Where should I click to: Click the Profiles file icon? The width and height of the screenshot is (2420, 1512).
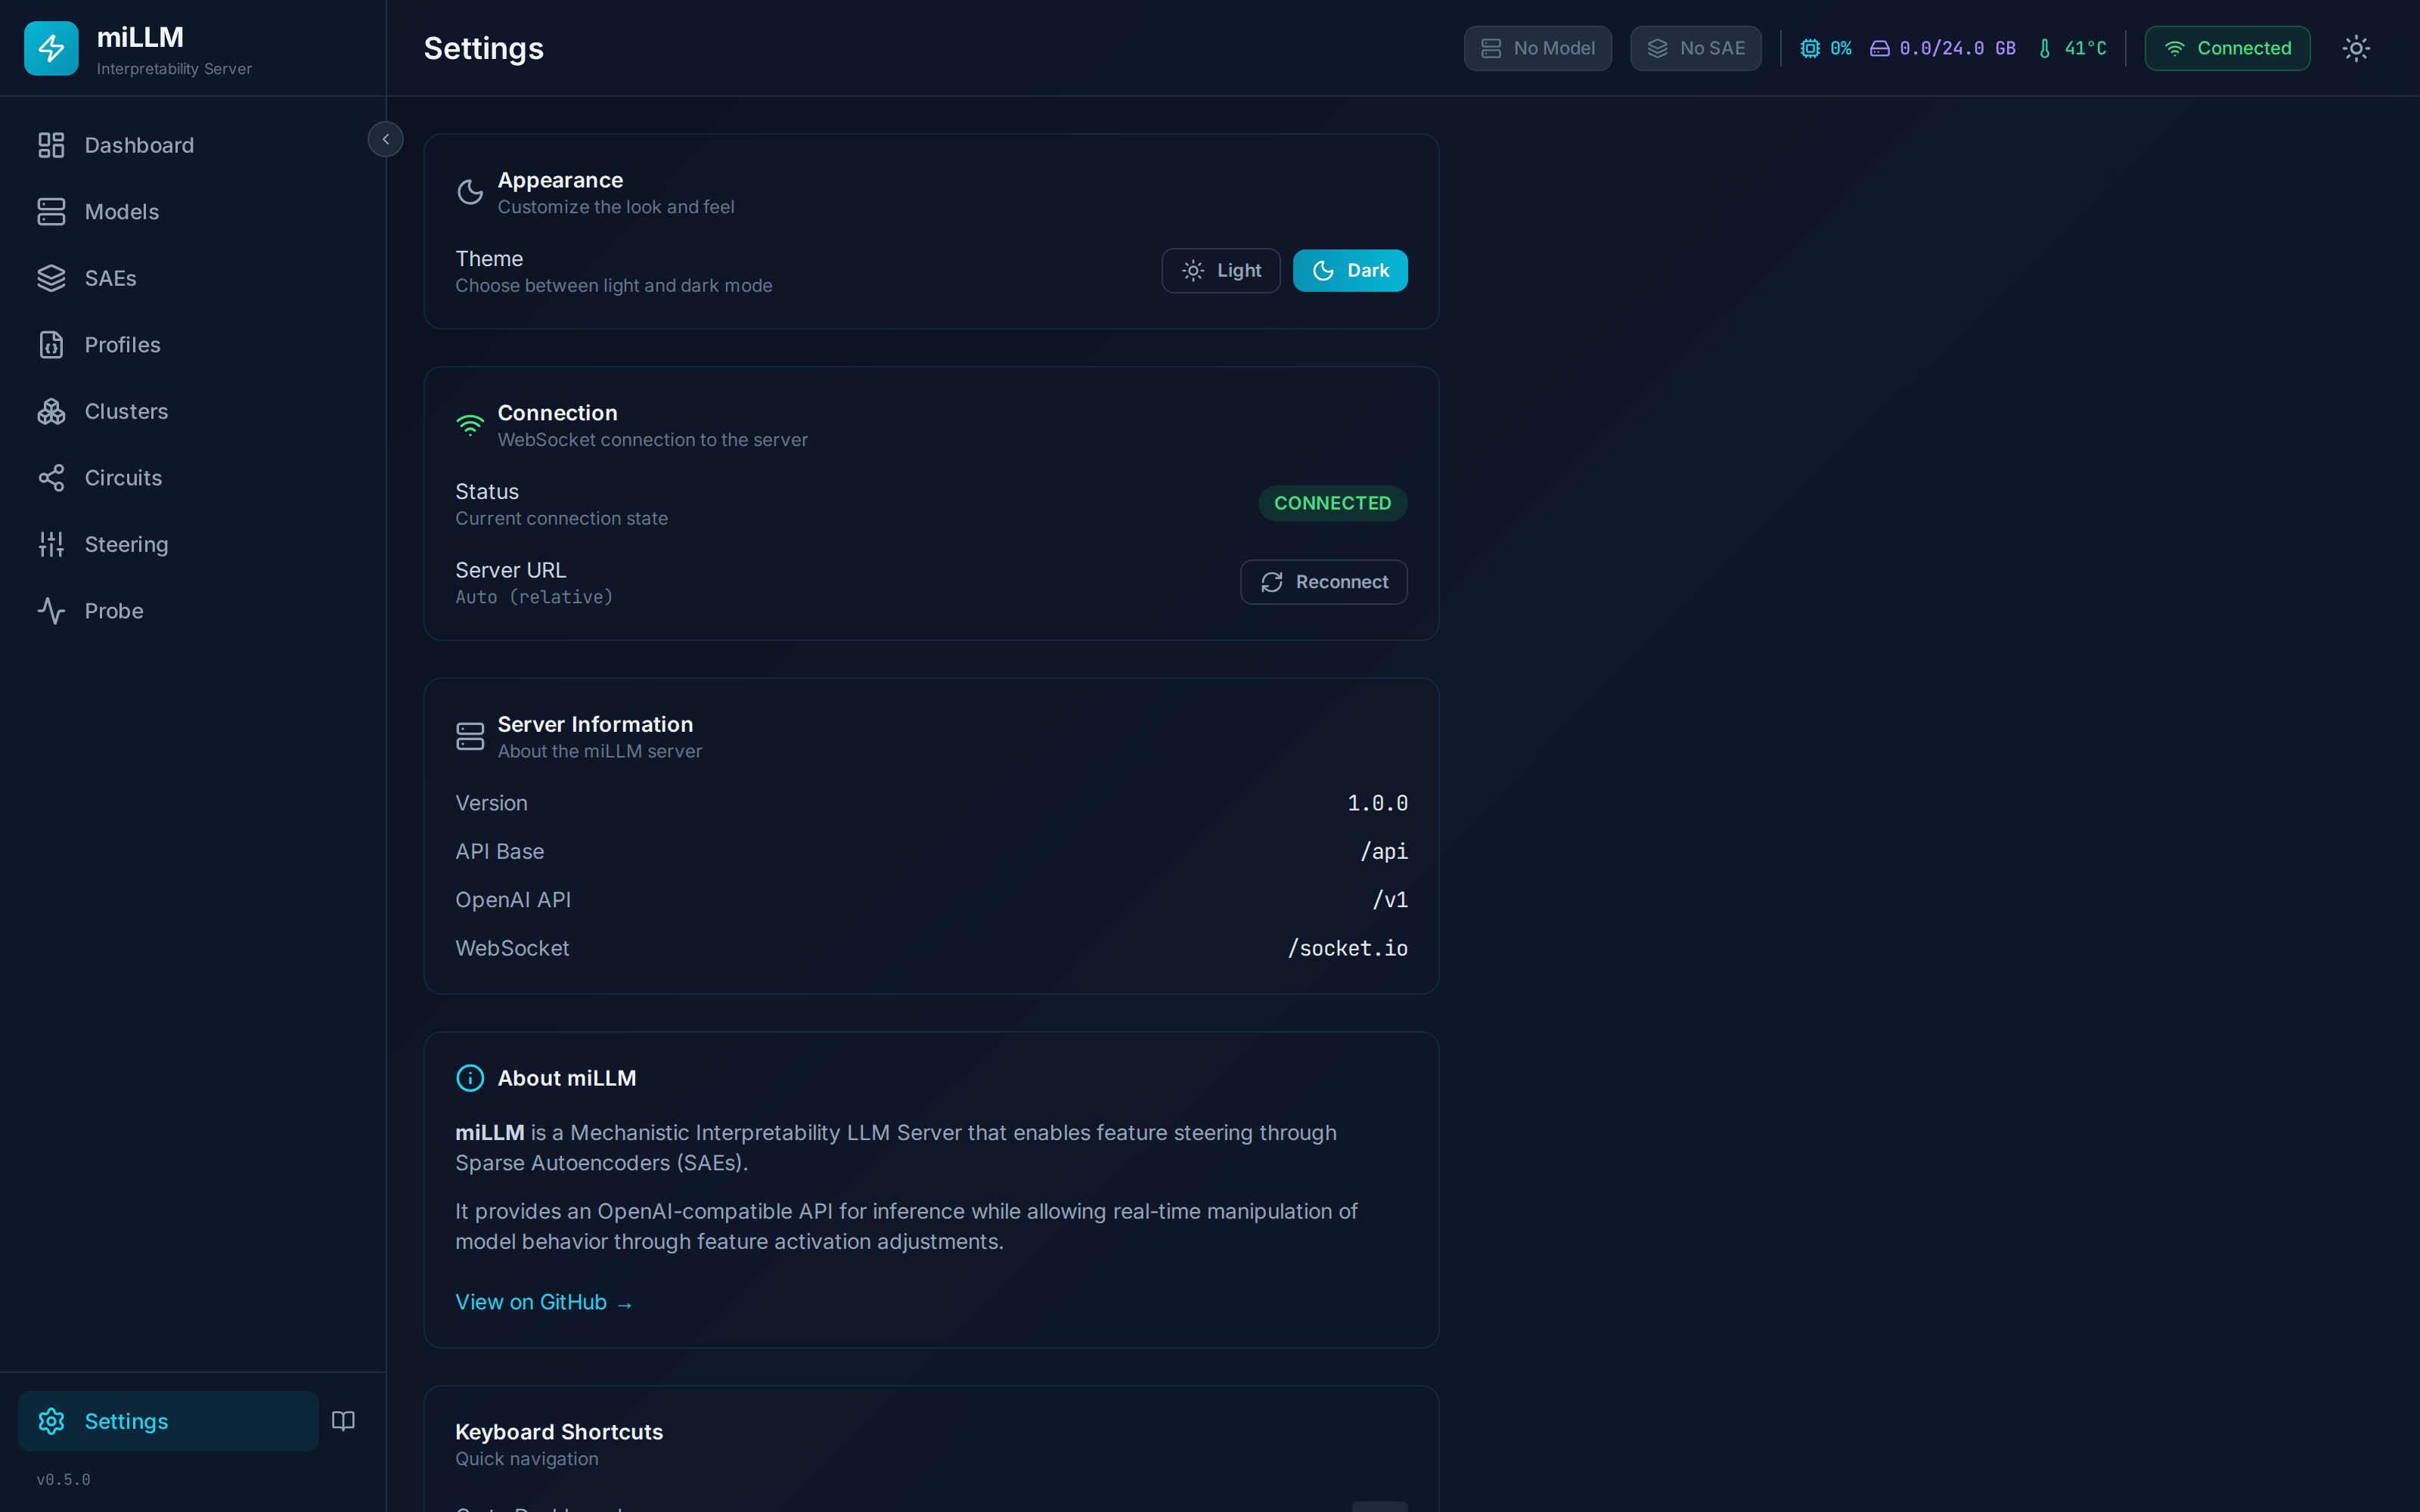[51, 345]
